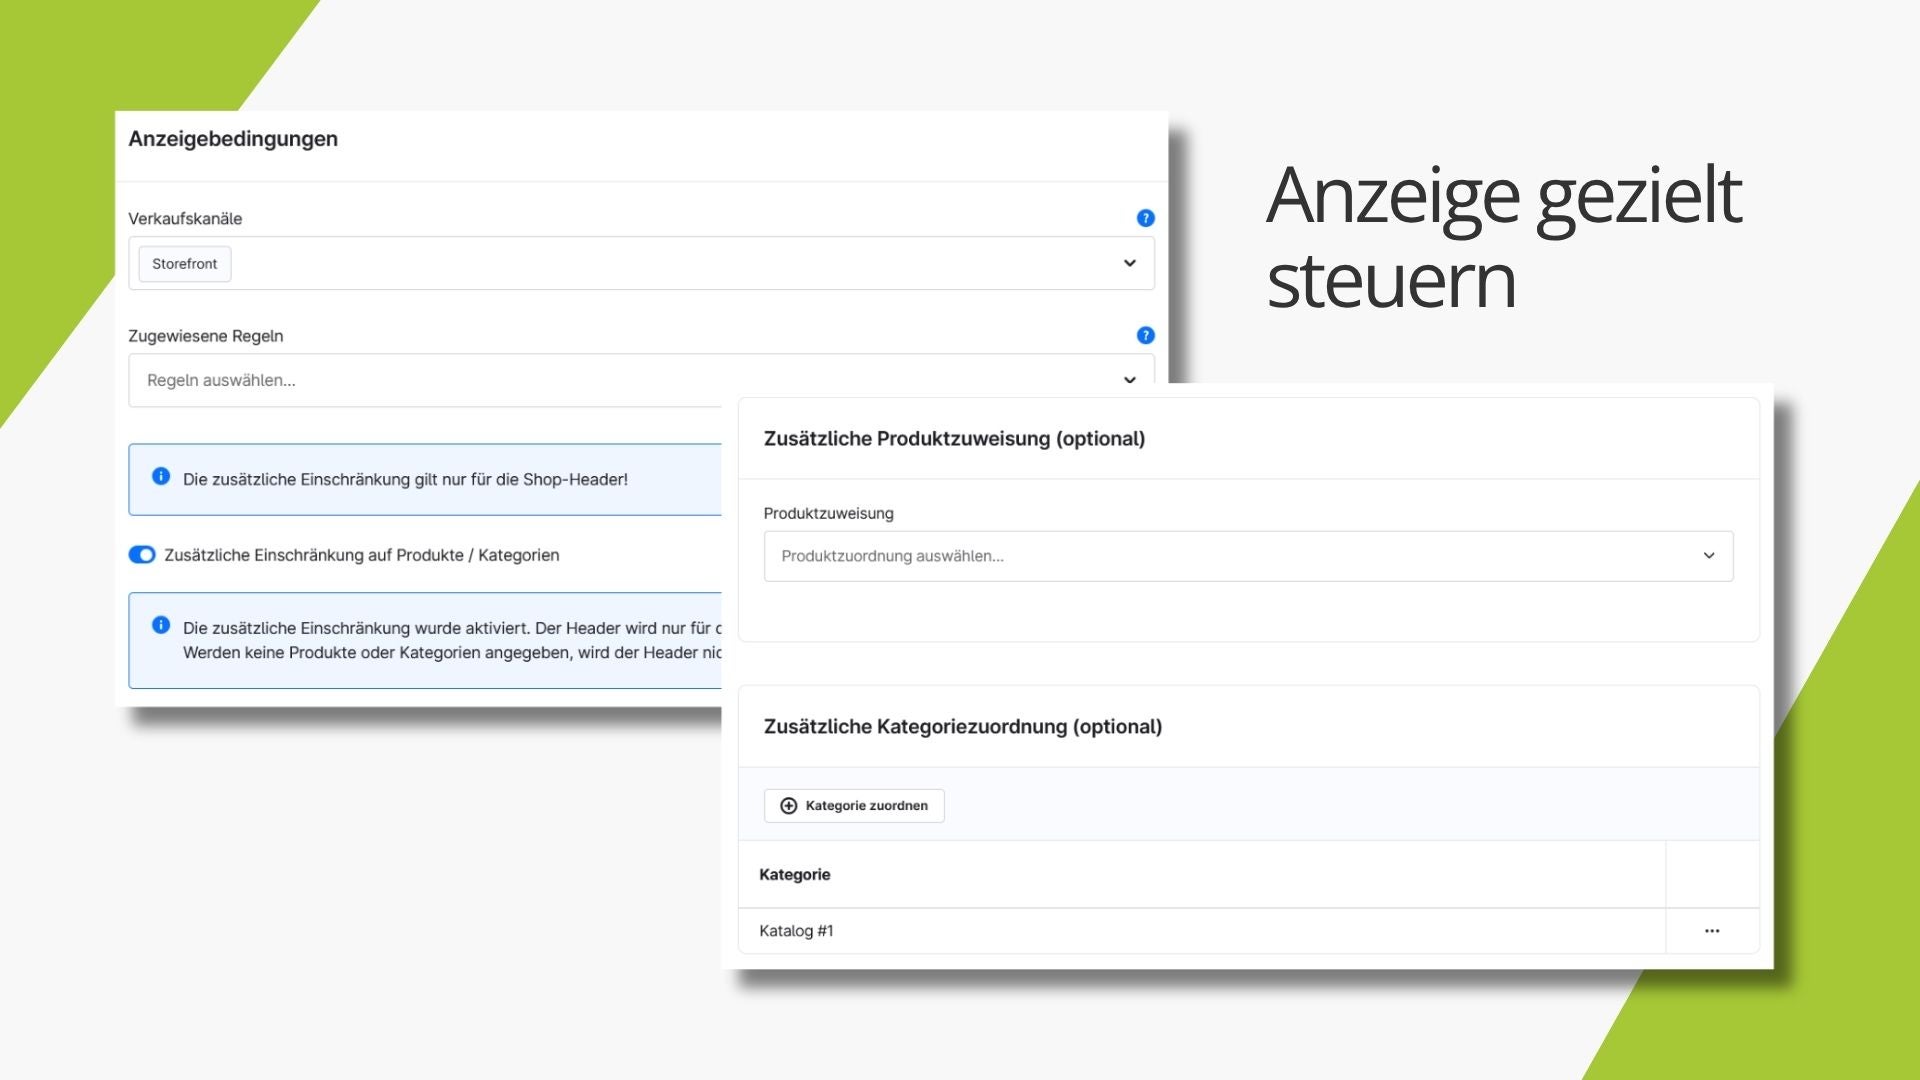The height and width of the screenshot is (1080, 1920).
Task: Click info icon in Shop-Header notice
Action: [160, 476]
